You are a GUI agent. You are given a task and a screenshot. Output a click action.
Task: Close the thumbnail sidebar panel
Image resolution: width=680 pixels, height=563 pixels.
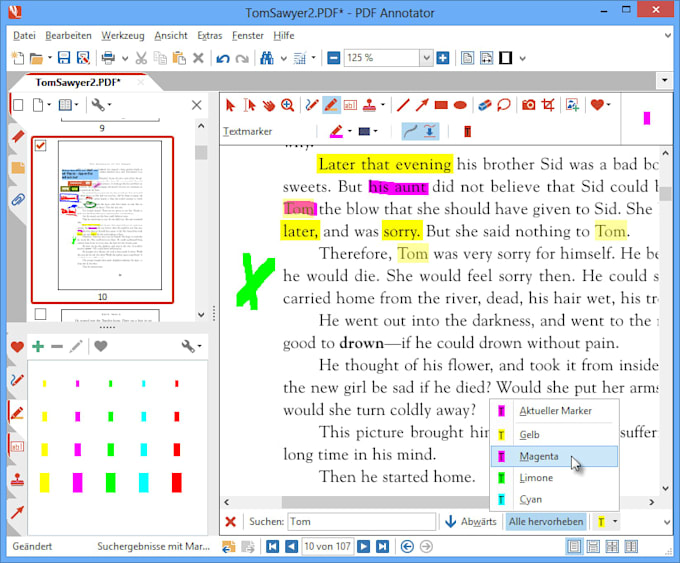[x=196, y=105]
